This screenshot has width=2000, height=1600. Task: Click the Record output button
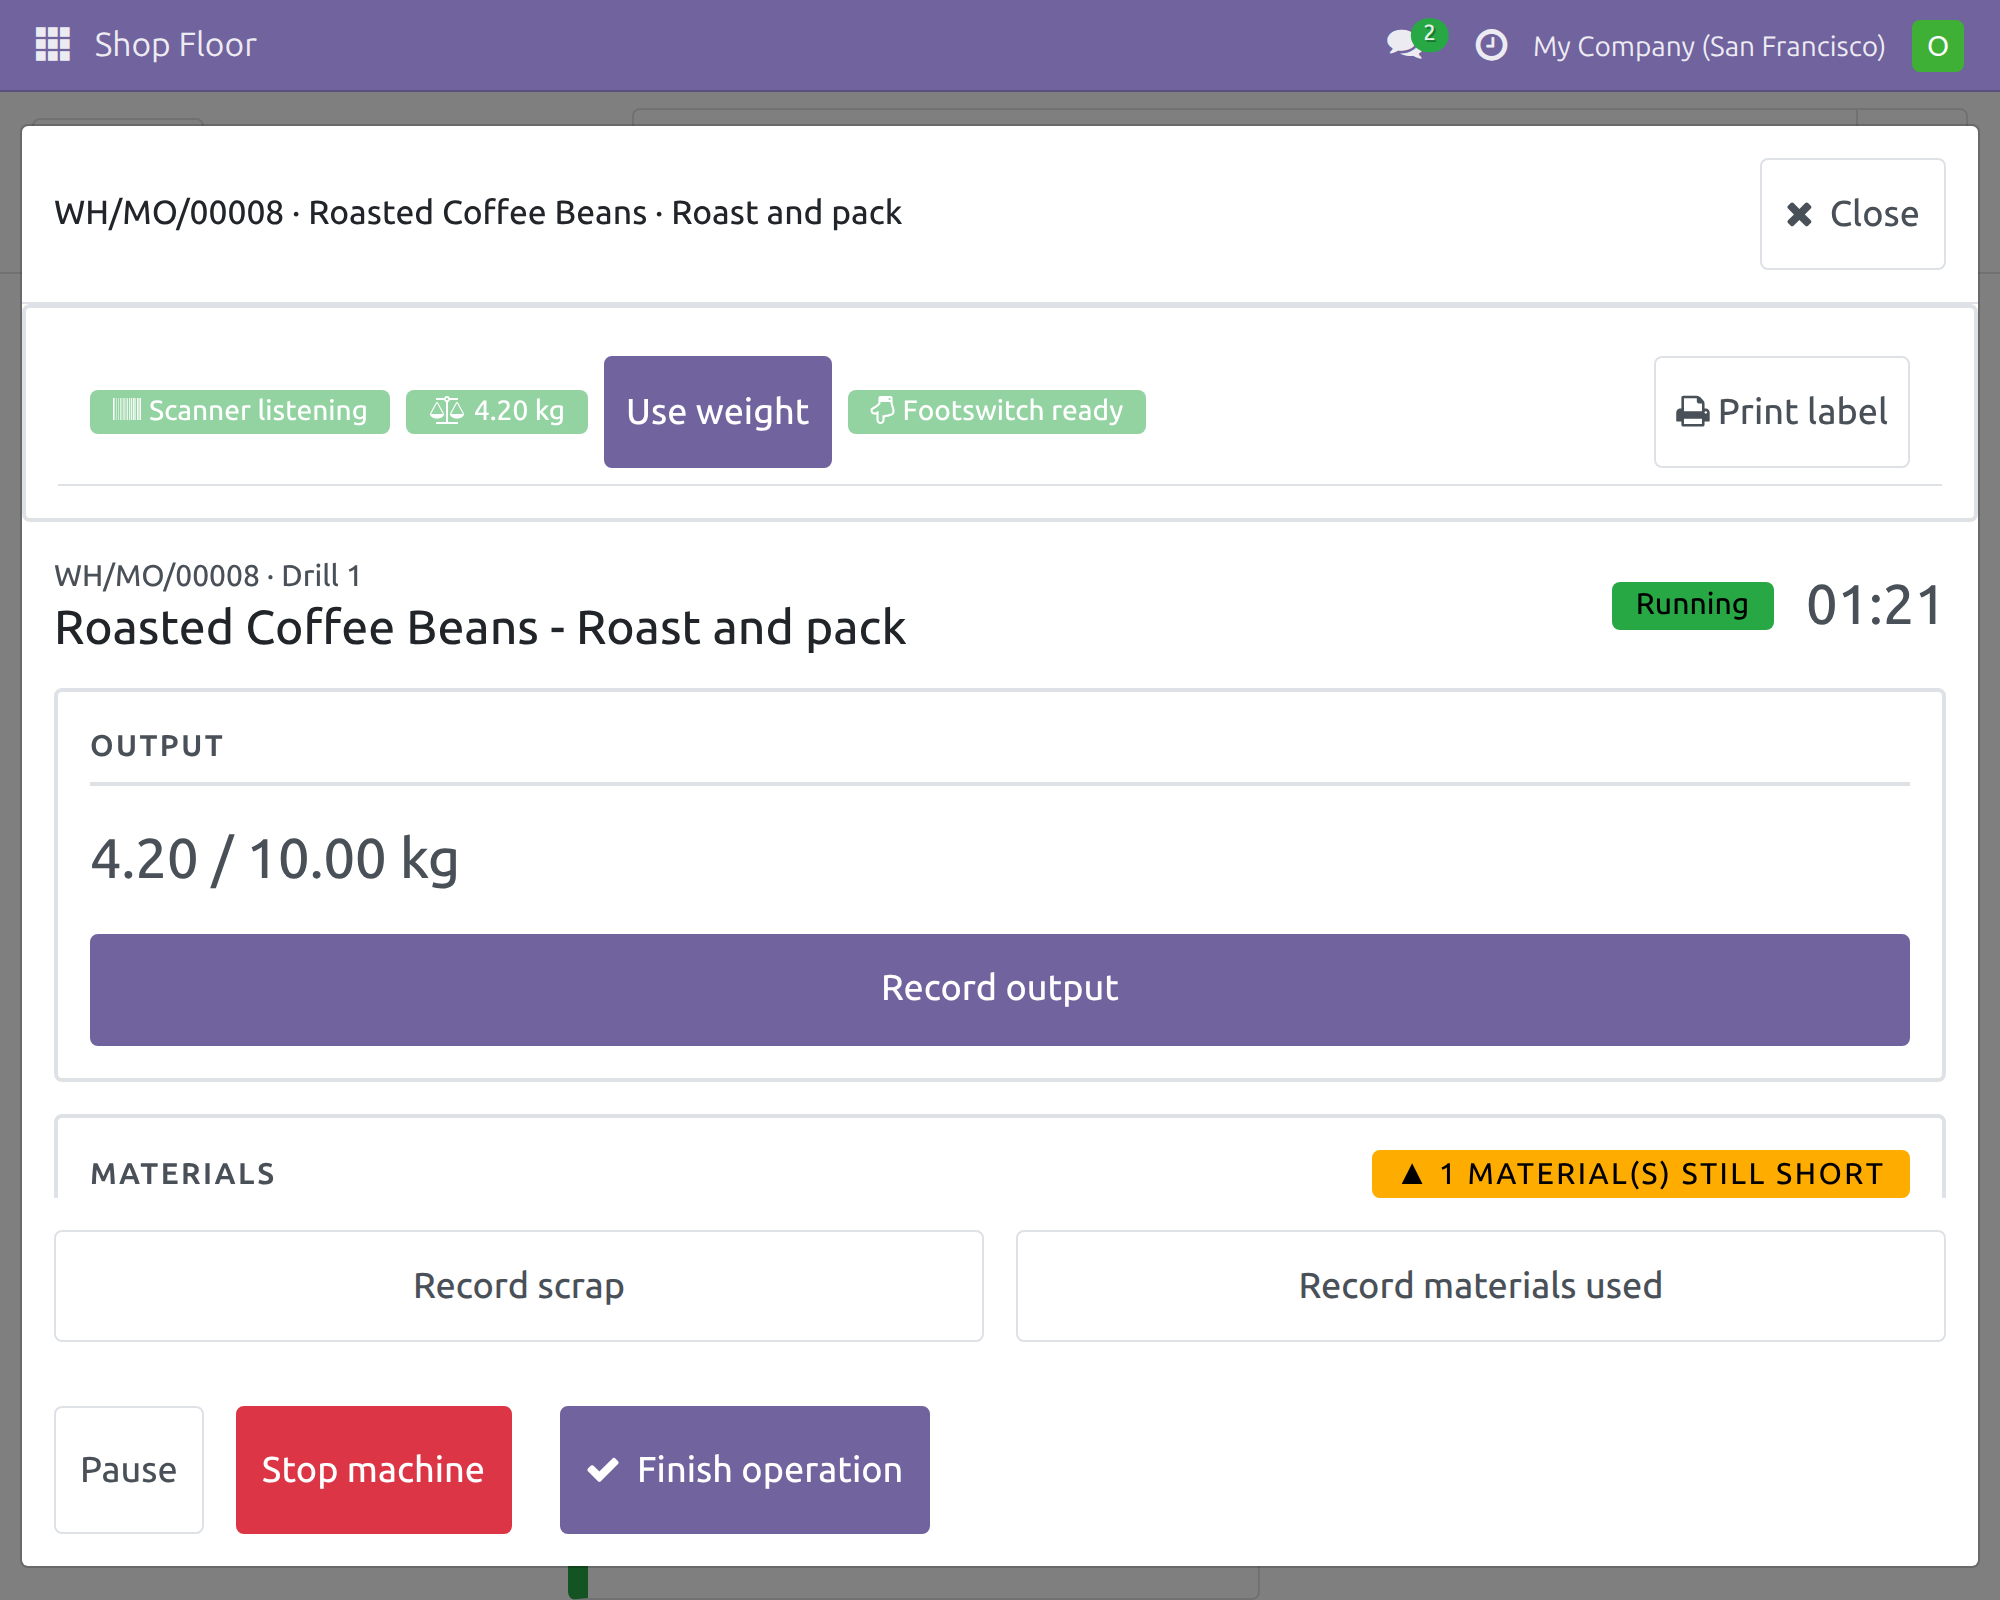tap(1000, 989)
